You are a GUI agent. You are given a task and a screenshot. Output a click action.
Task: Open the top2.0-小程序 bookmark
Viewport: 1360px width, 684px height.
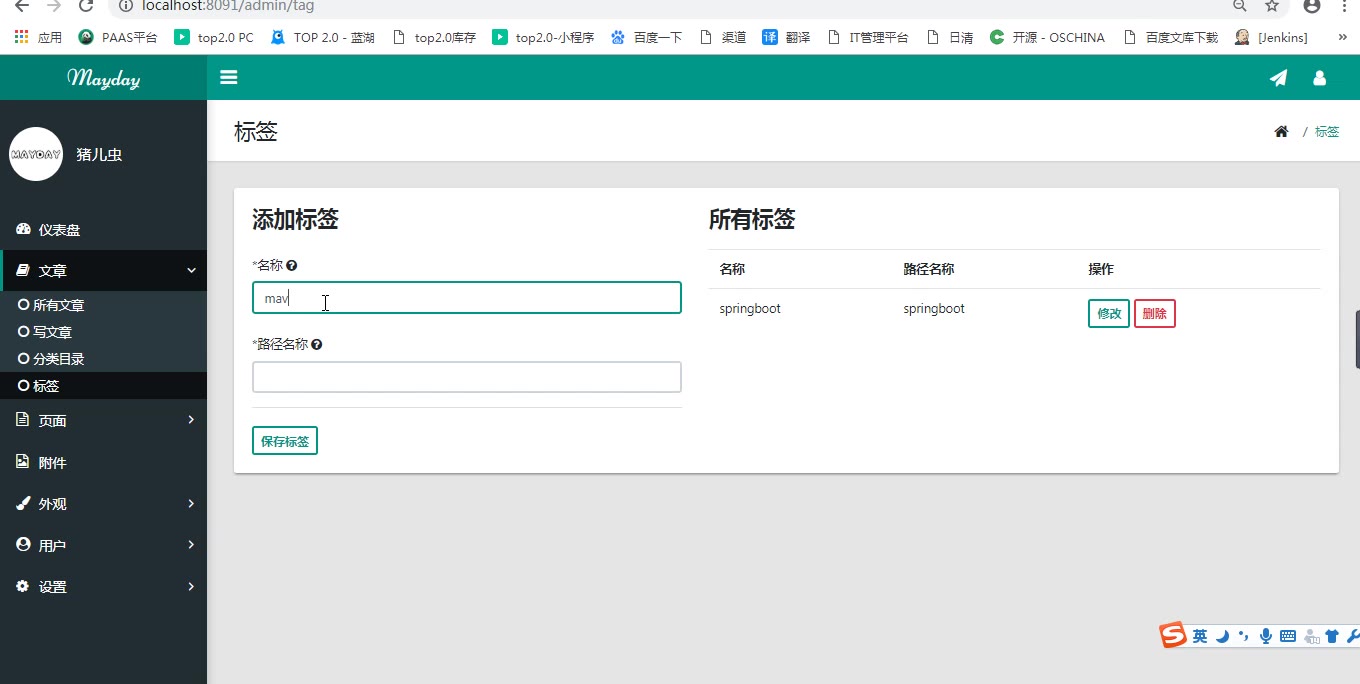coord(543,37)
